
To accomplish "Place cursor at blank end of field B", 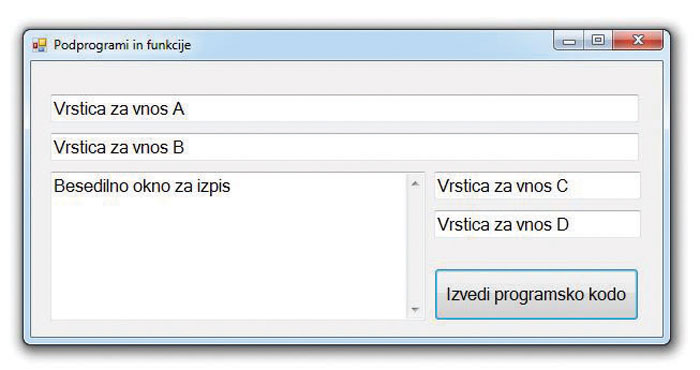I will click(411, 147).
